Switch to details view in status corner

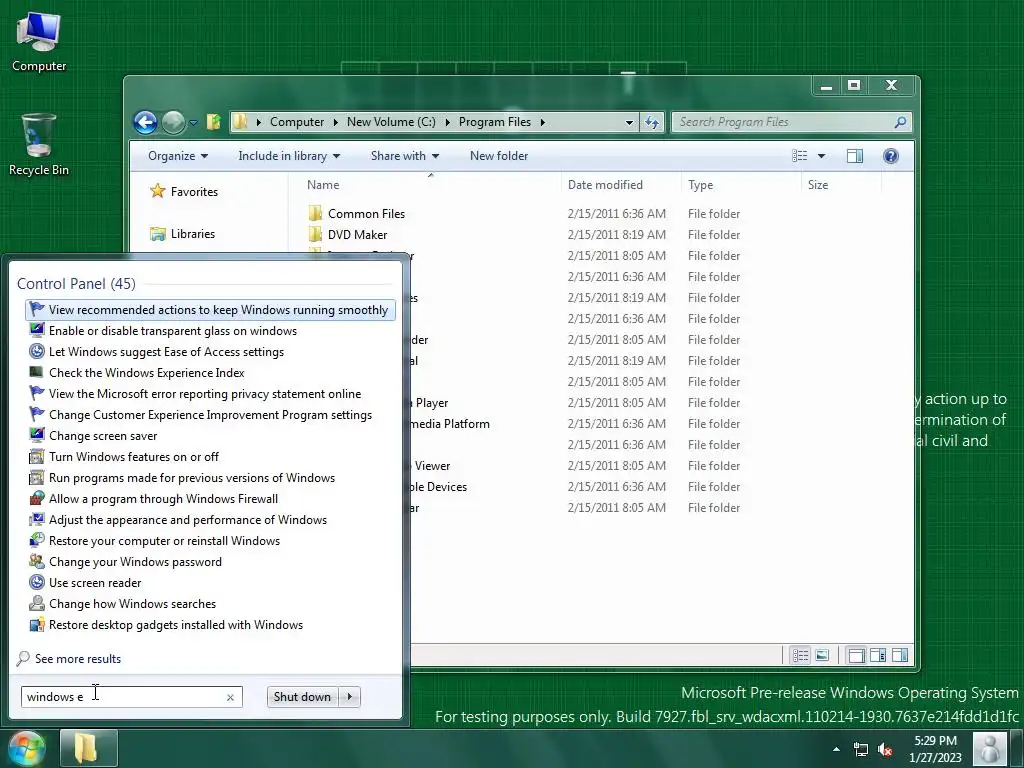(800, 655)
